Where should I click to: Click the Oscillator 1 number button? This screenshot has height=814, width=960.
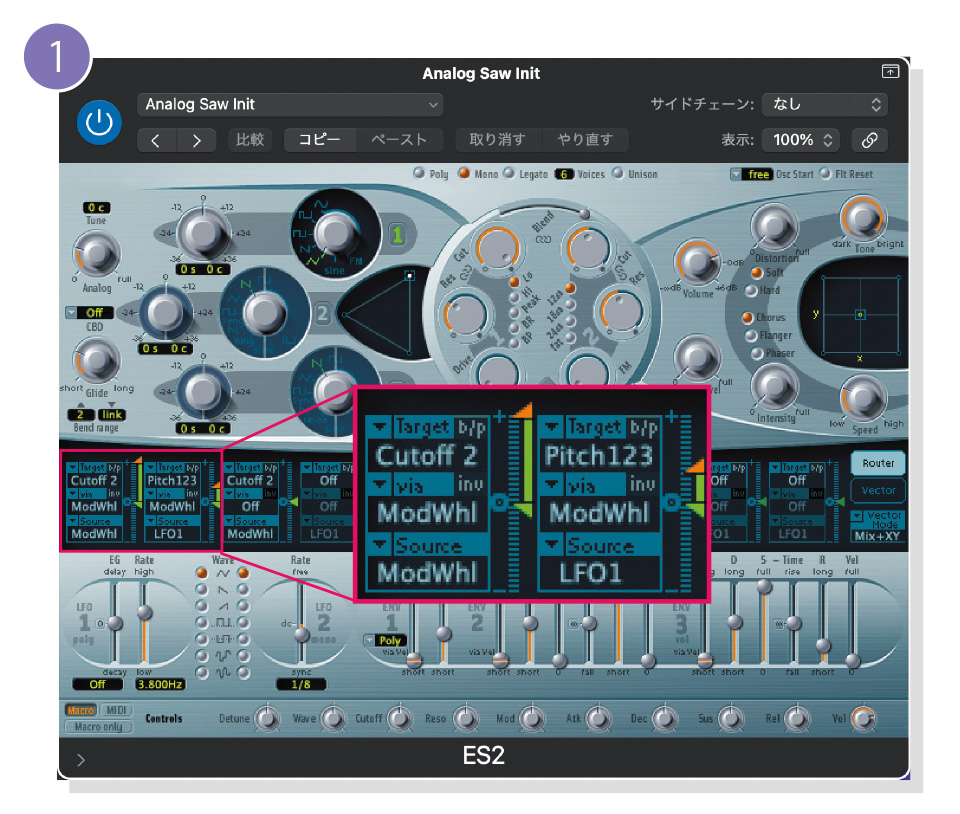tap(397, 234)
